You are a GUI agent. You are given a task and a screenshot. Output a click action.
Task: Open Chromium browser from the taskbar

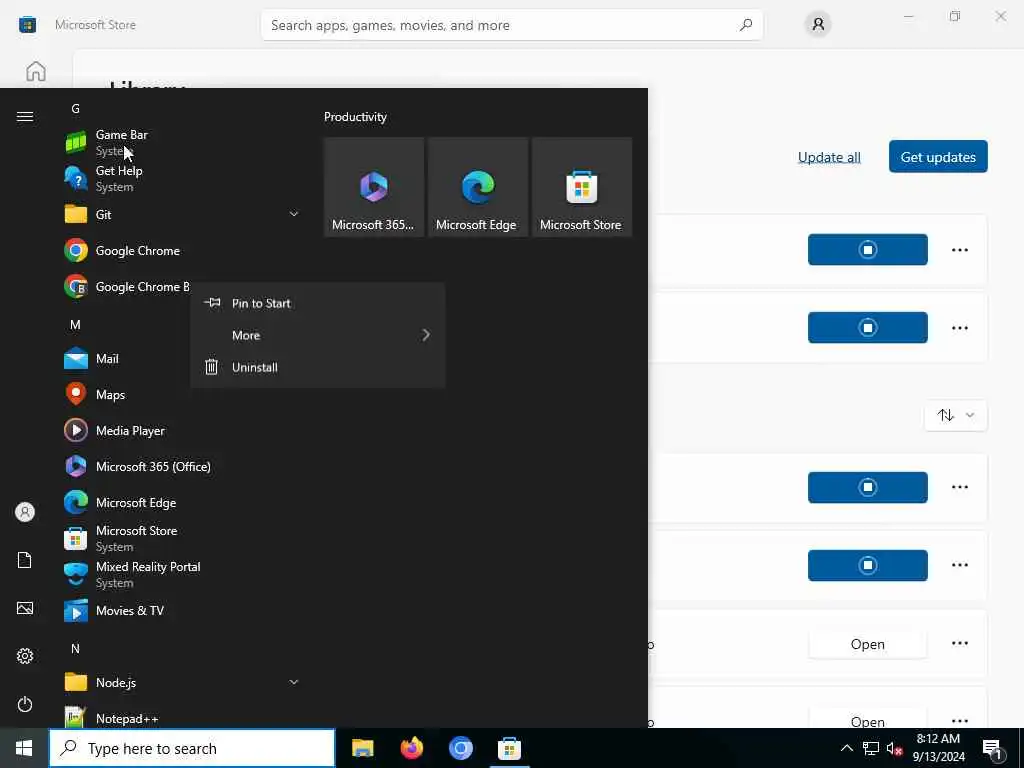pyautogui.click(x=460, y=748)
